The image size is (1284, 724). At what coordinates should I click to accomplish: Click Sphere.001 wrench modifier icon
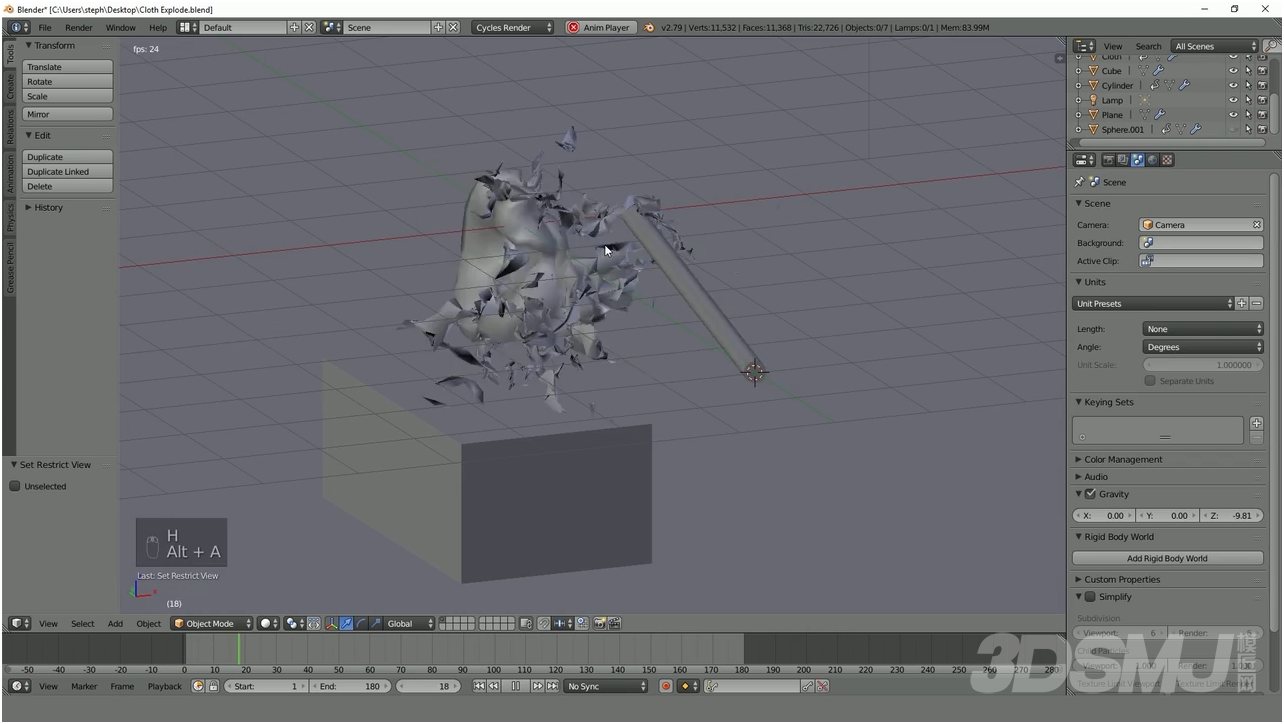(x=1196, y=129)
